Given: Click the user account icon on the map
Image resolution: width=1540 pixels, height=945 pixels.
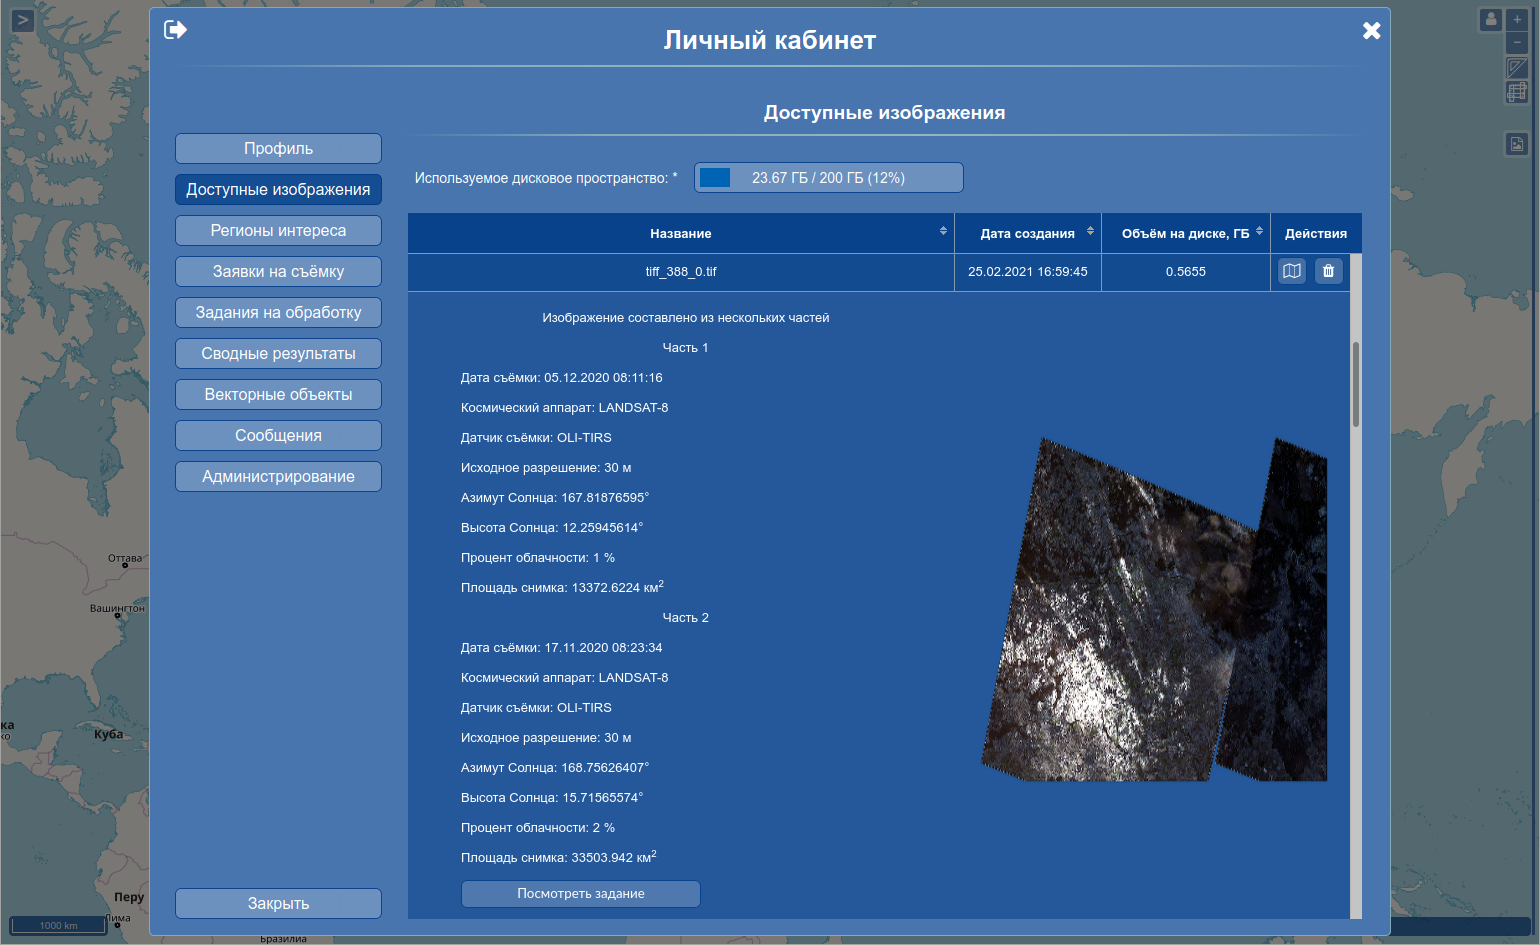Looking at the screenshot, I should [1491, 20].
